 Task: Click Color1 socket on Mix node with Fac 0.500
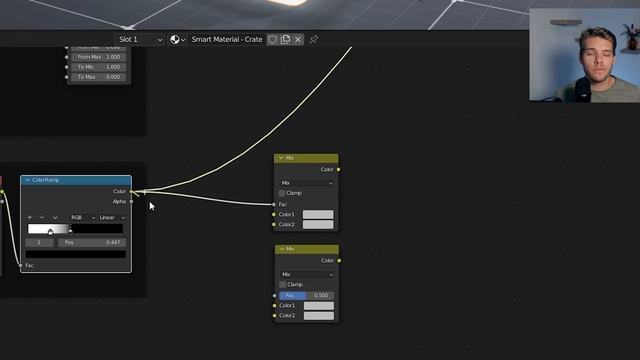pos(274,305)
